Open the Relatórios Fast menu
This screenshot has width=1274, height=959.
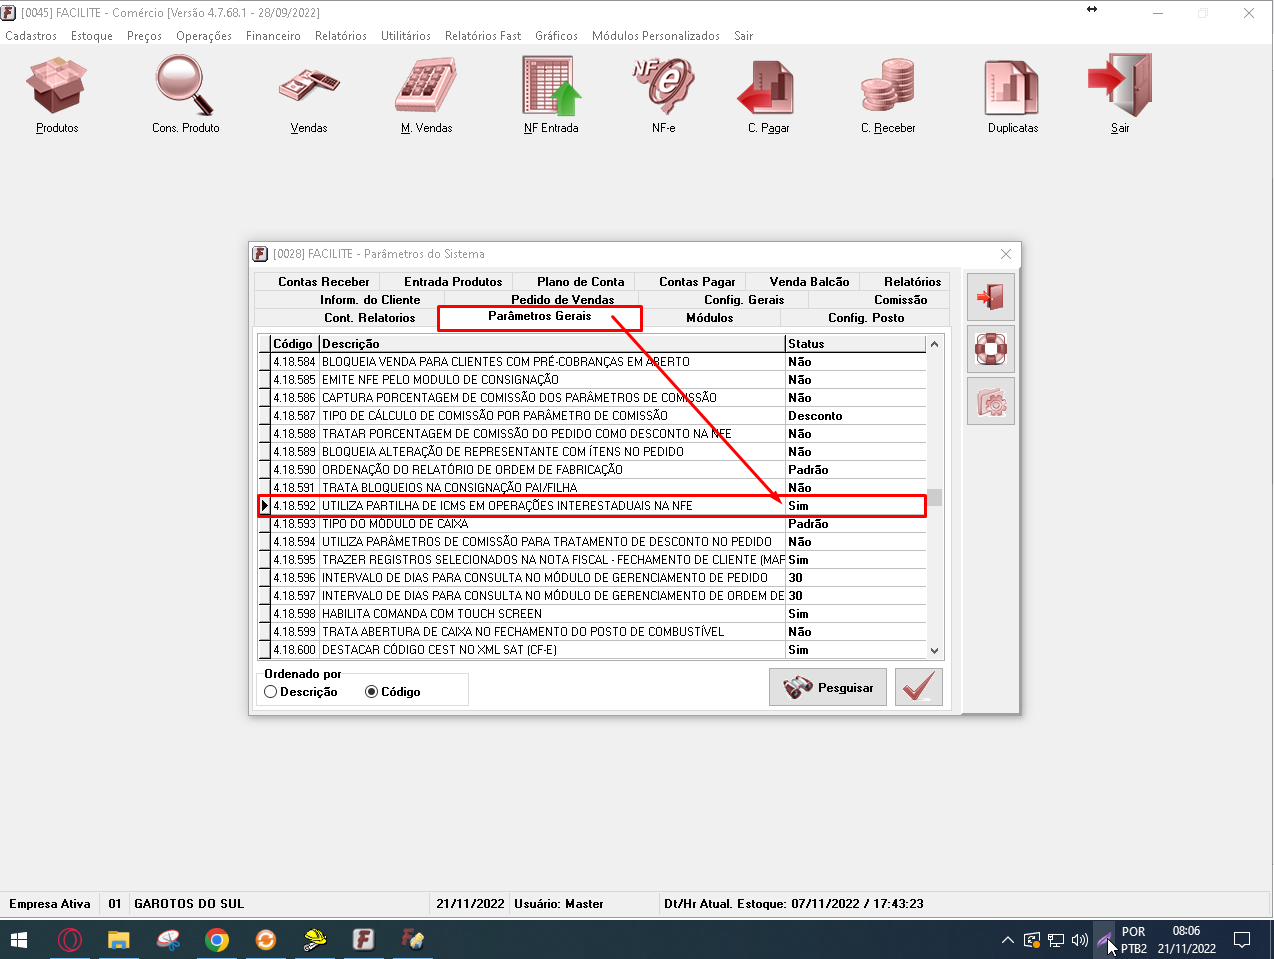(x=483, y=36)
